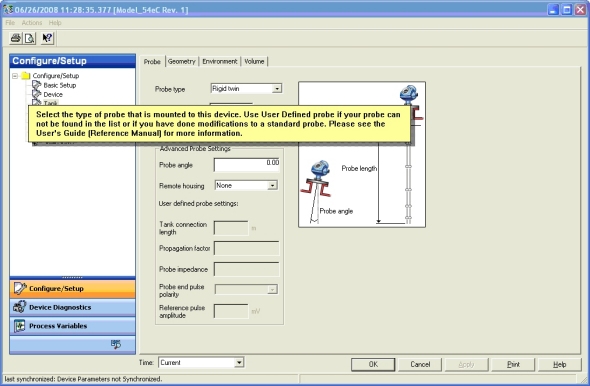The height and width of the screenshot is (386, 590).
Task: Click the probe diagram illustration
Action: tap(362, 154)
